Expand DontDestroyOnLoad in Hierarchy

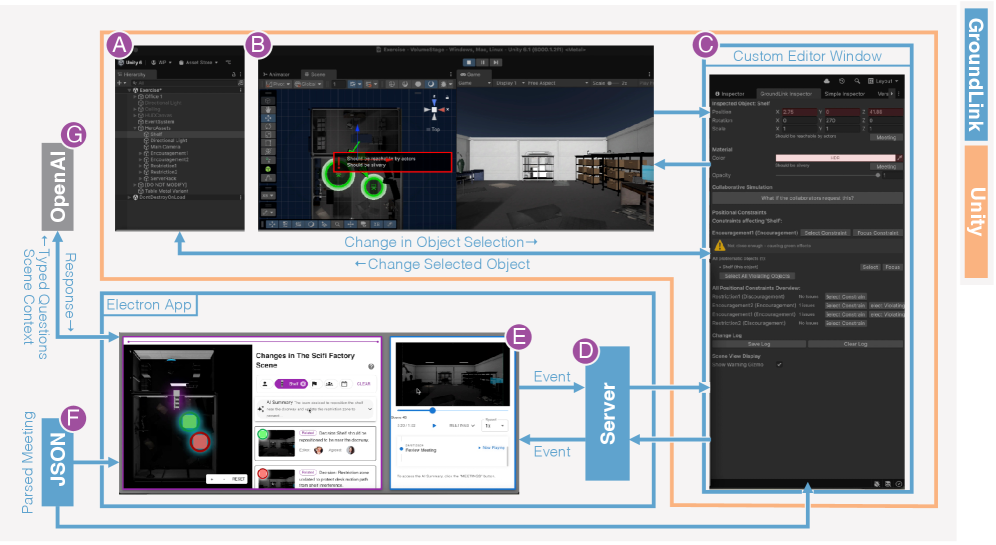130,197
